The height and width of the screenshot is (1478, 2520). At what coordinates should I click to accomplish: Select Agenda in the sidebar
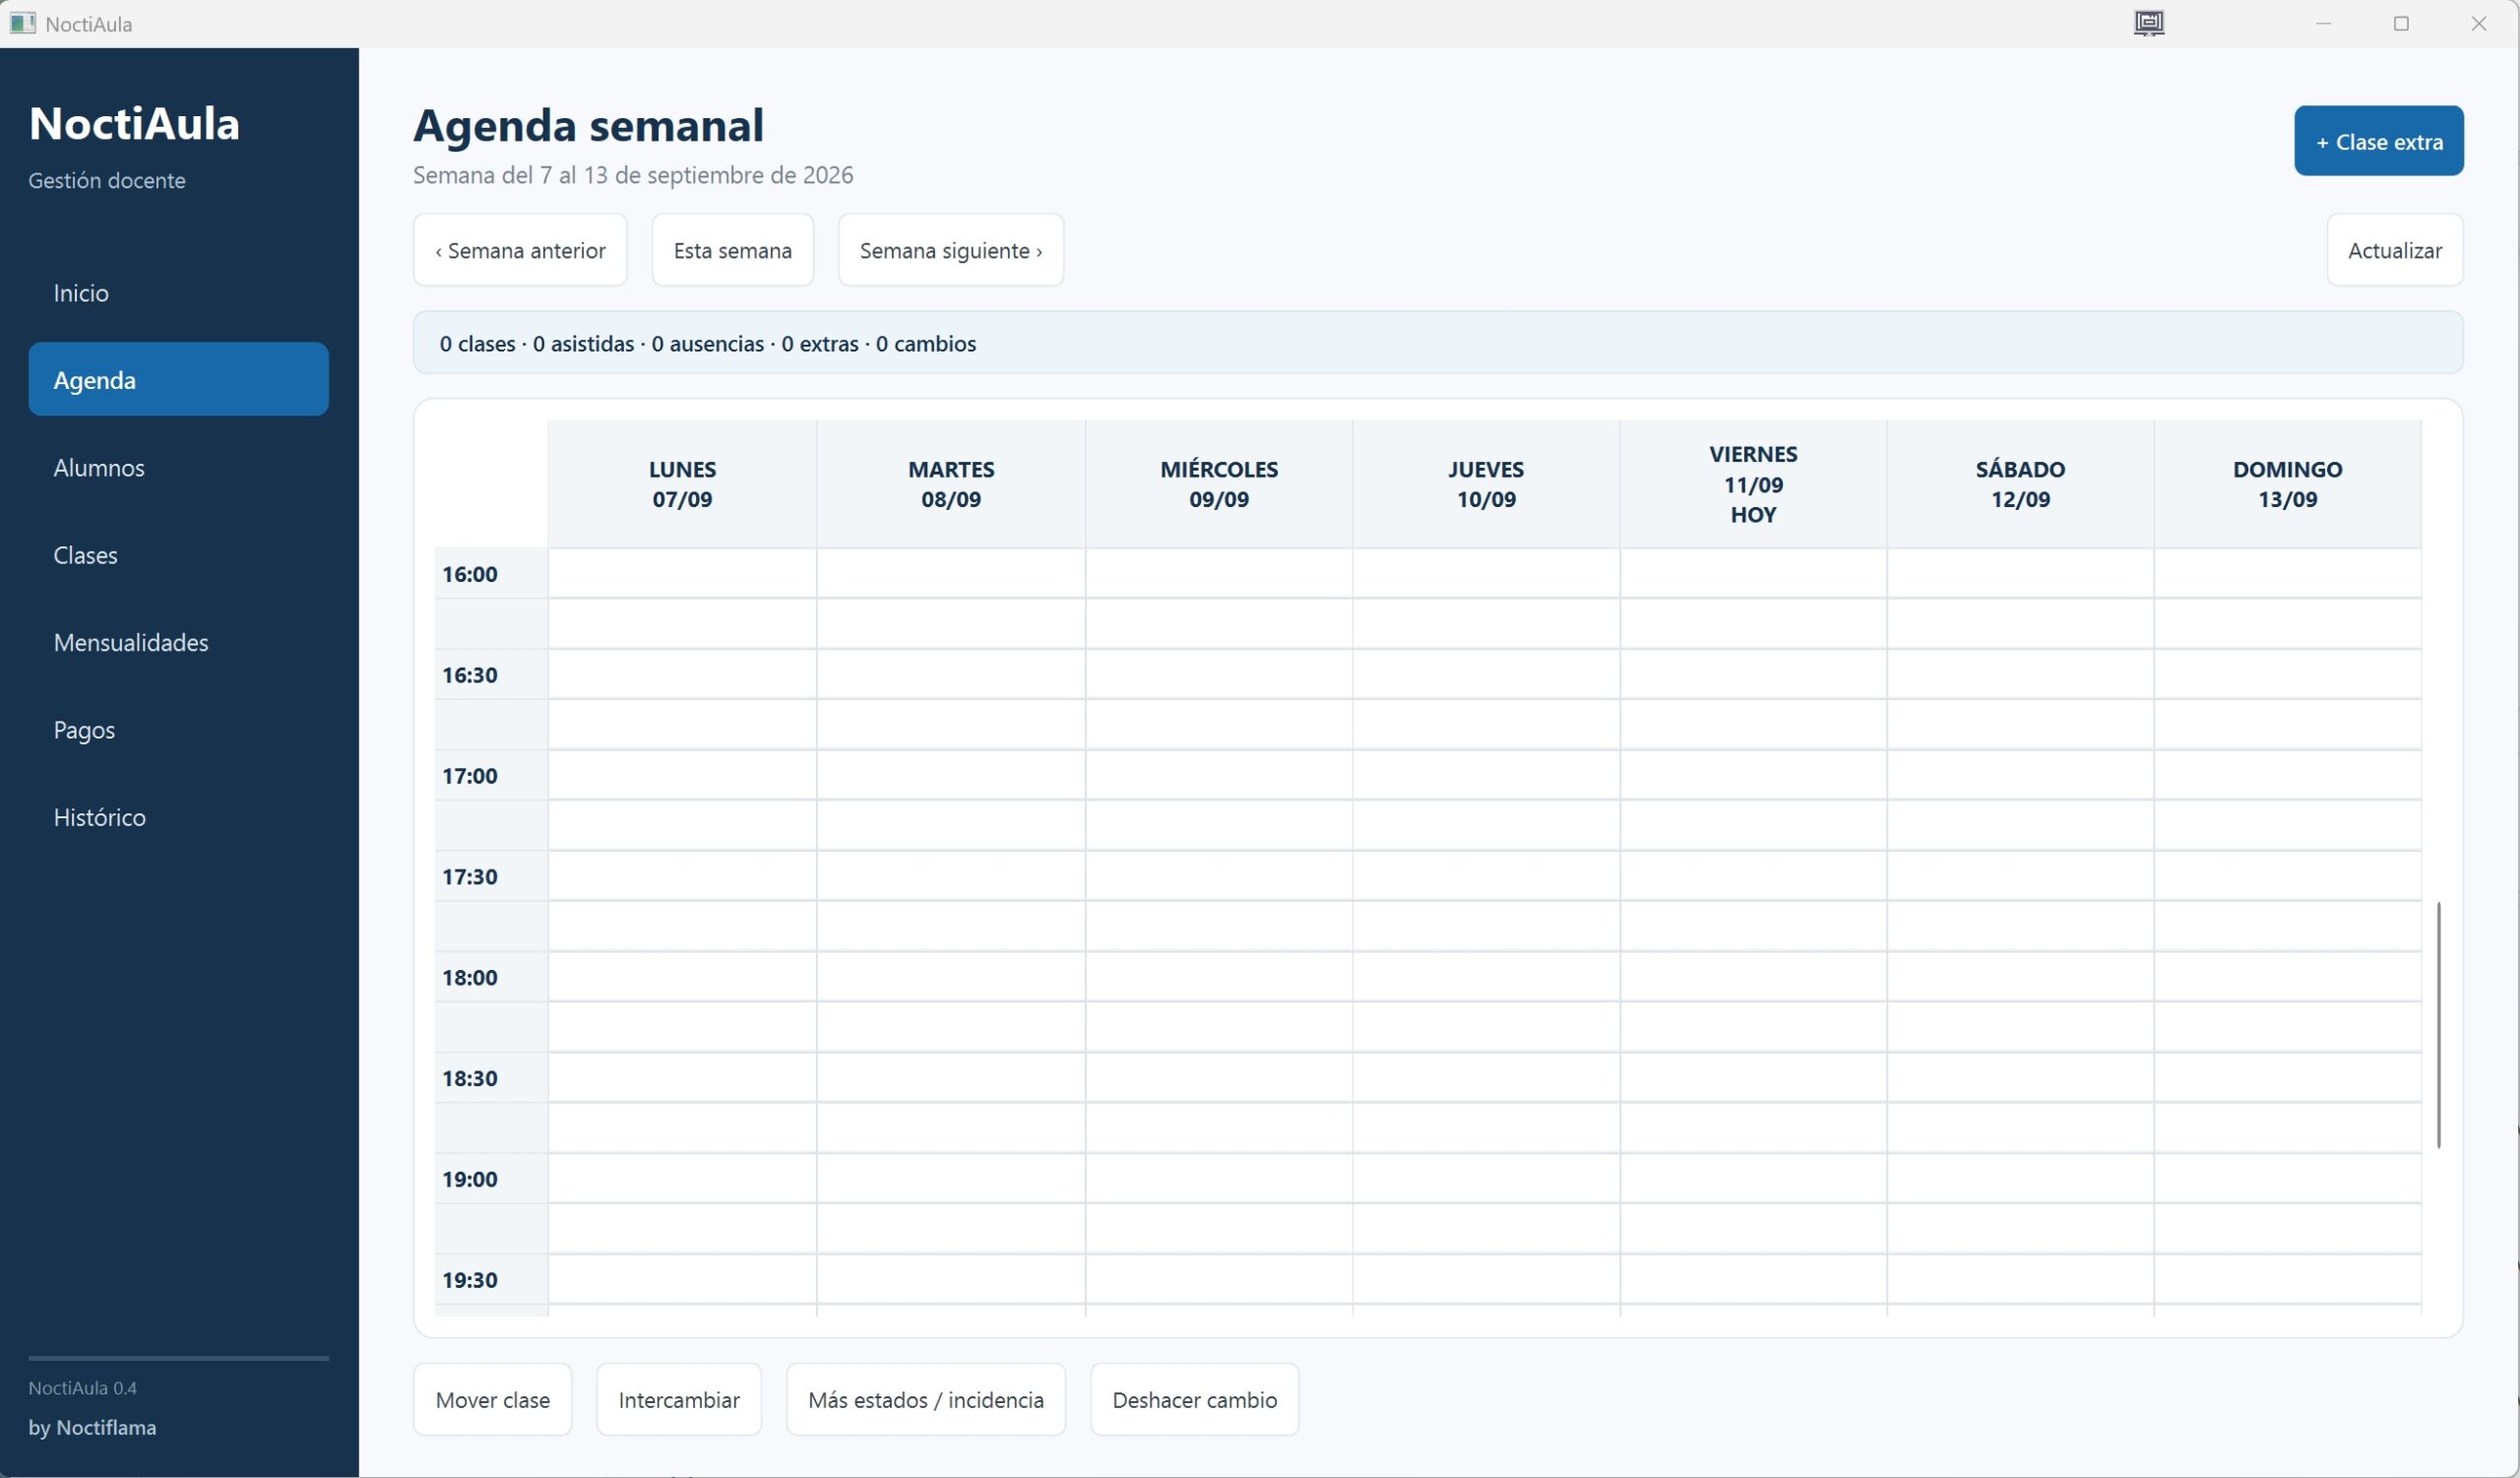point(179,380)
